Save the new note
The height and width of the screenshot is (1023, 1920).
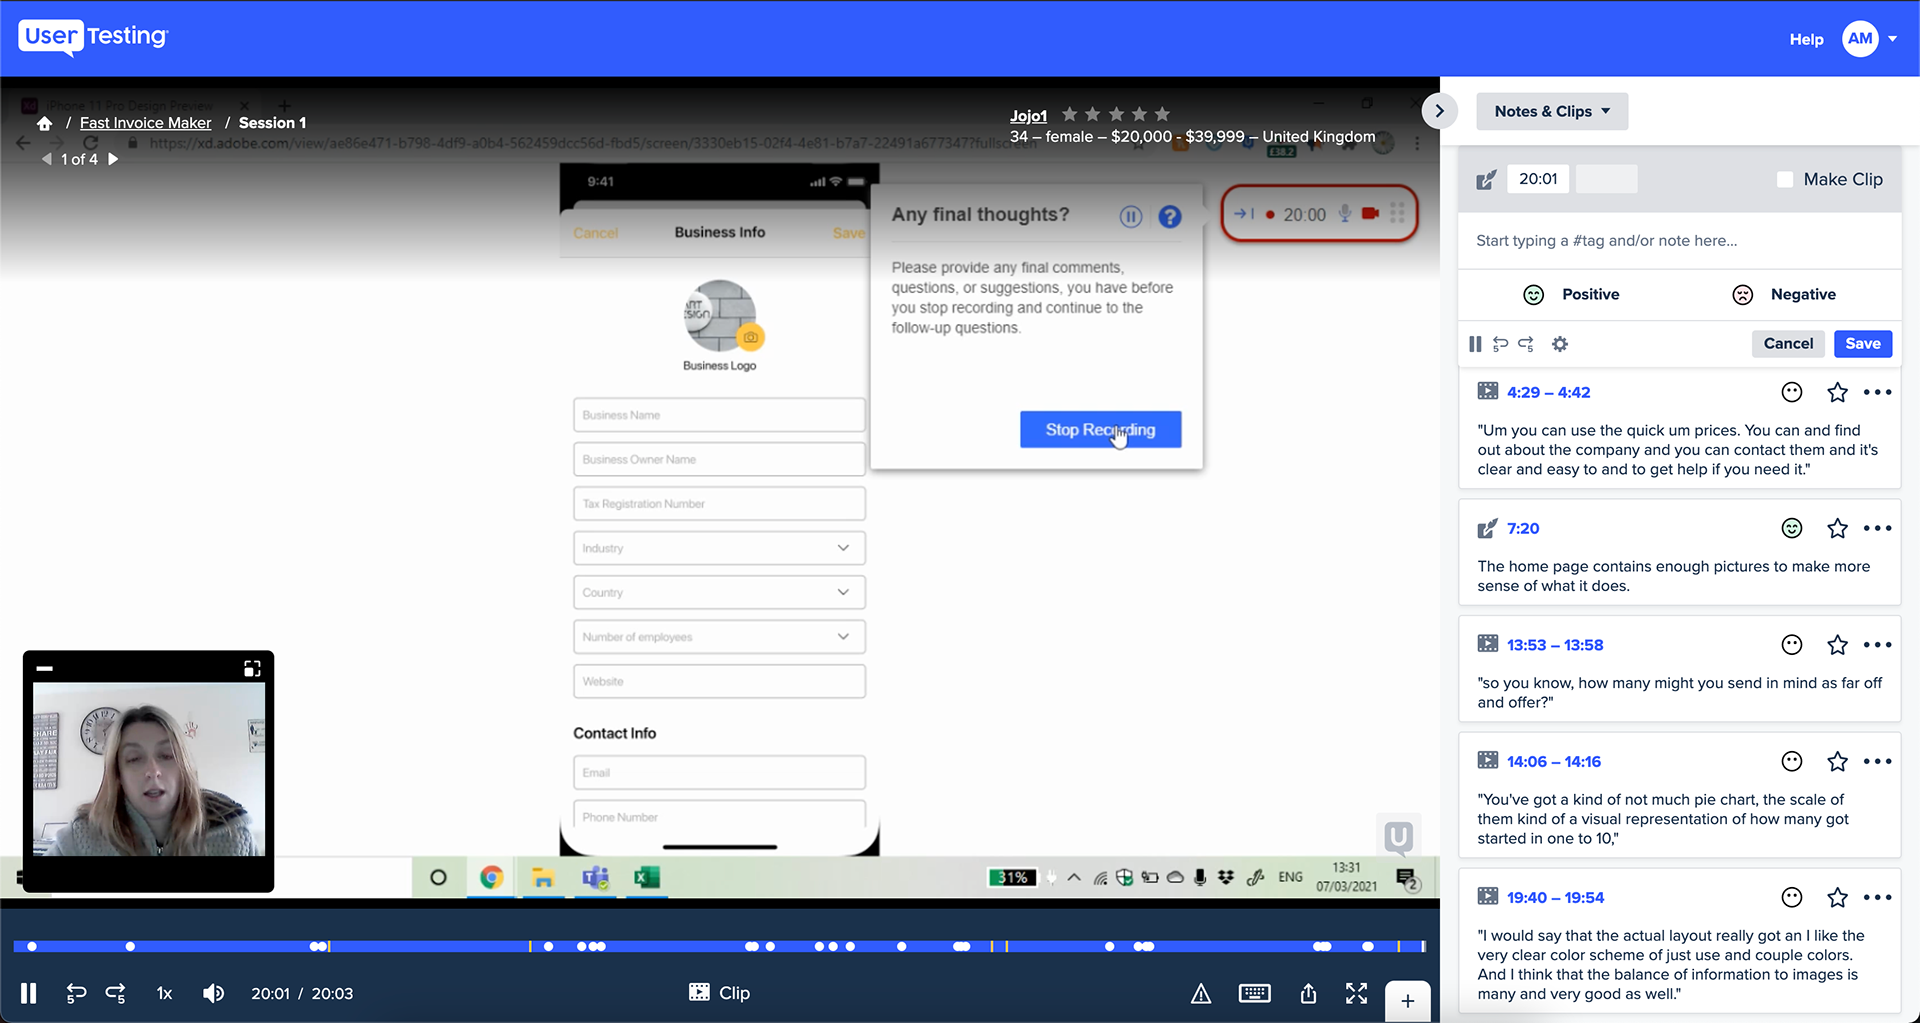click(x=1863, y=344)
